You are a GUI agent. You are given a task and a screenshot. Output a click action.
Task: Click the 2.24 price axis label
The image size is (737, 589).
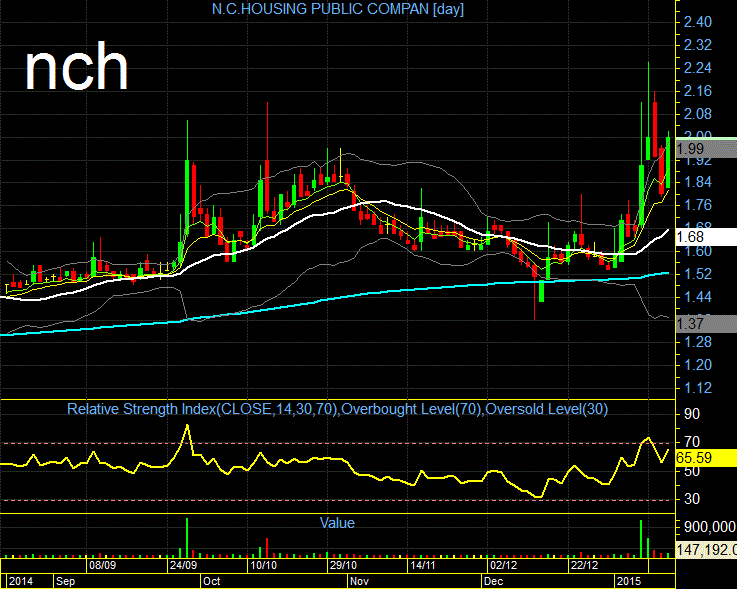click(x=698, y=68)
